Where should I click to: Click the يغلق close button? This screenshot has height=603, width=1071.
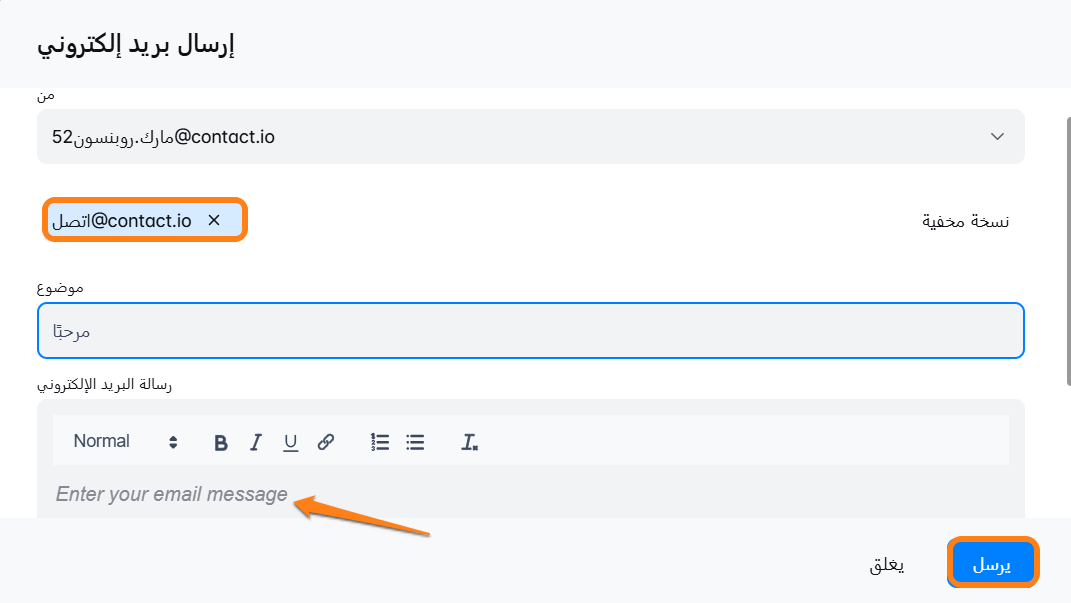886,565
